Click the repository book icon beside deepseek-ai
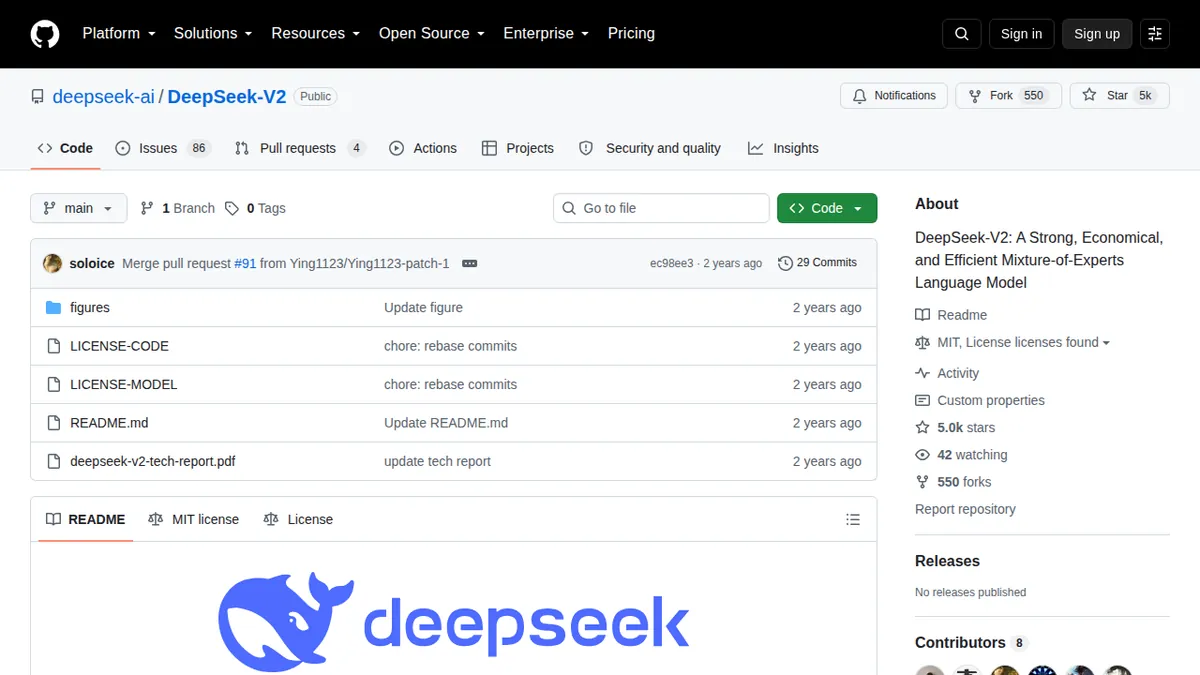The width and height of the screenshot is (1200, 675). click(38, 97)
